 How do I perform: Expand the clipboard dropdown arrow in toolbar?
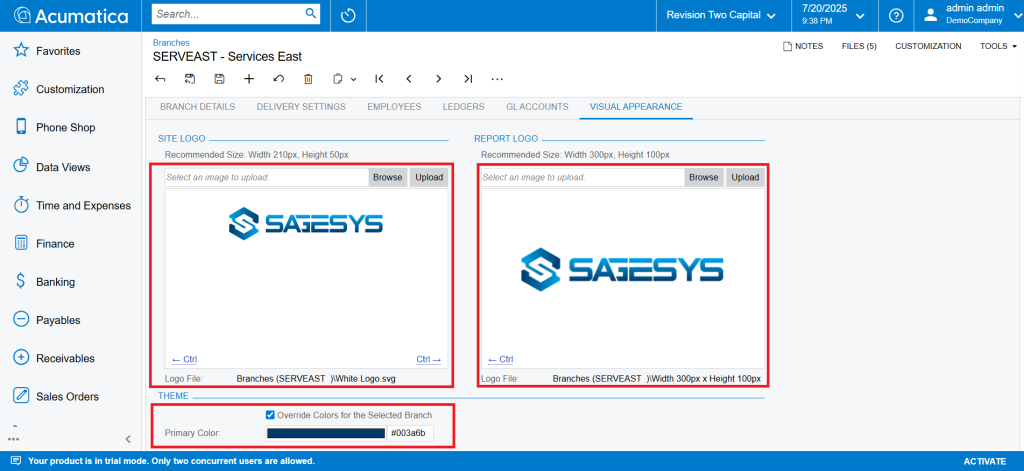(354, 79)
